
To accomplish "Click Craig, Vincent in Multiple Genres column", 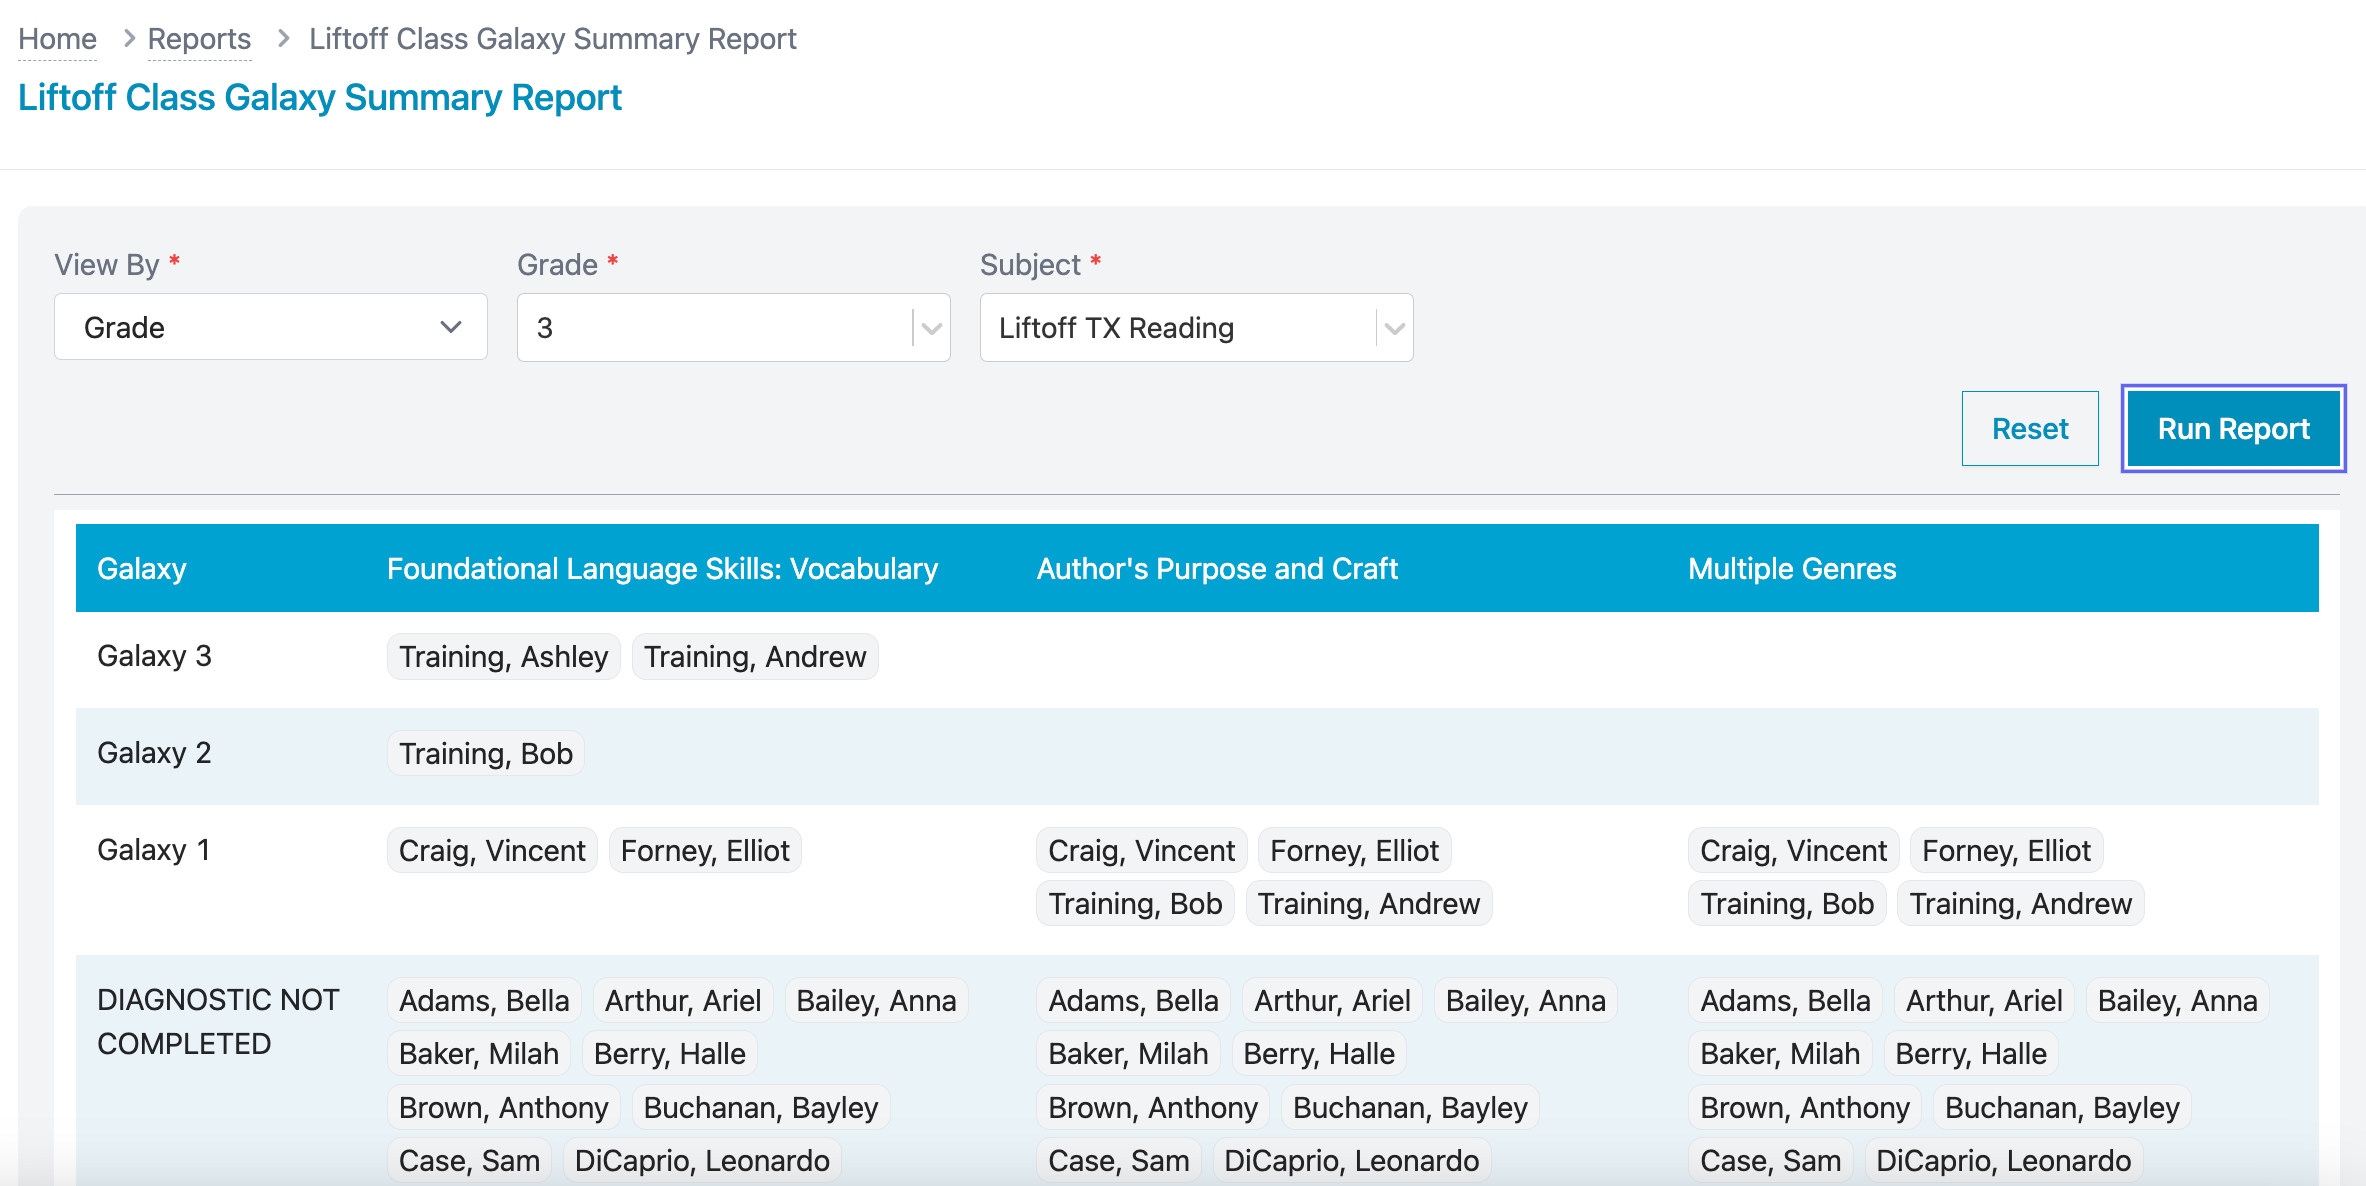I will 1793,850.
